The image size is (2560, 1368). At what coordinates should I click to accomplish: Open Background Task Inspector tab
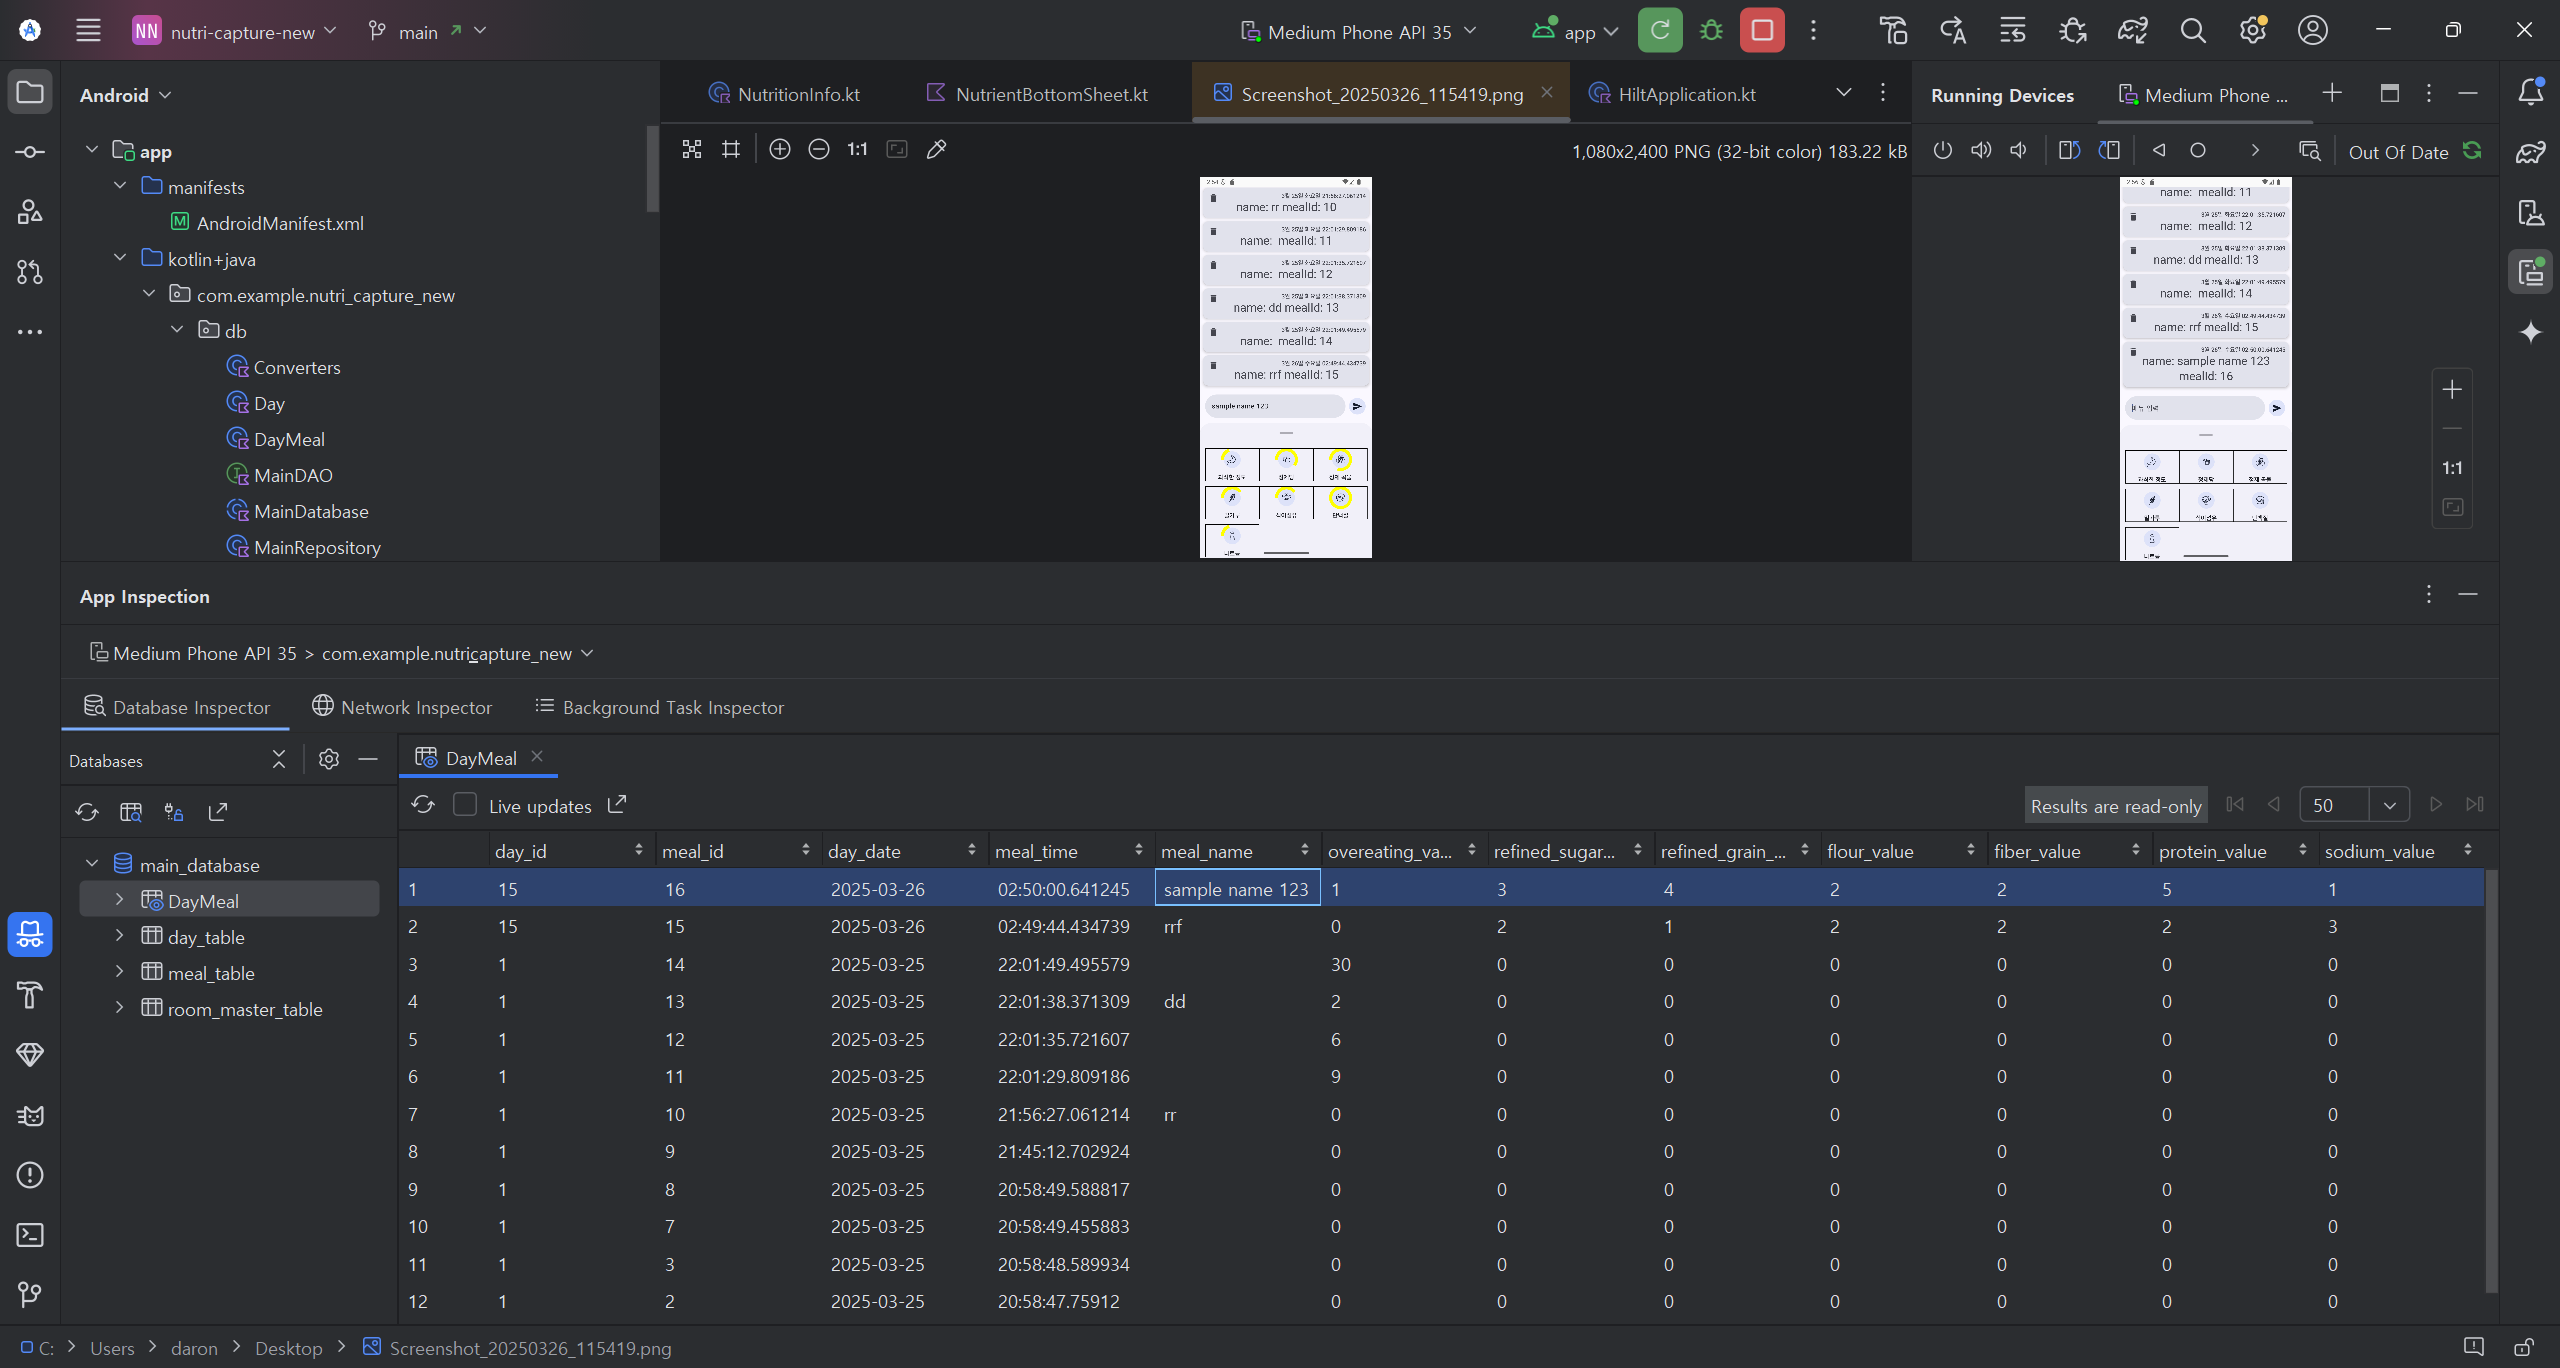point(659,707)
